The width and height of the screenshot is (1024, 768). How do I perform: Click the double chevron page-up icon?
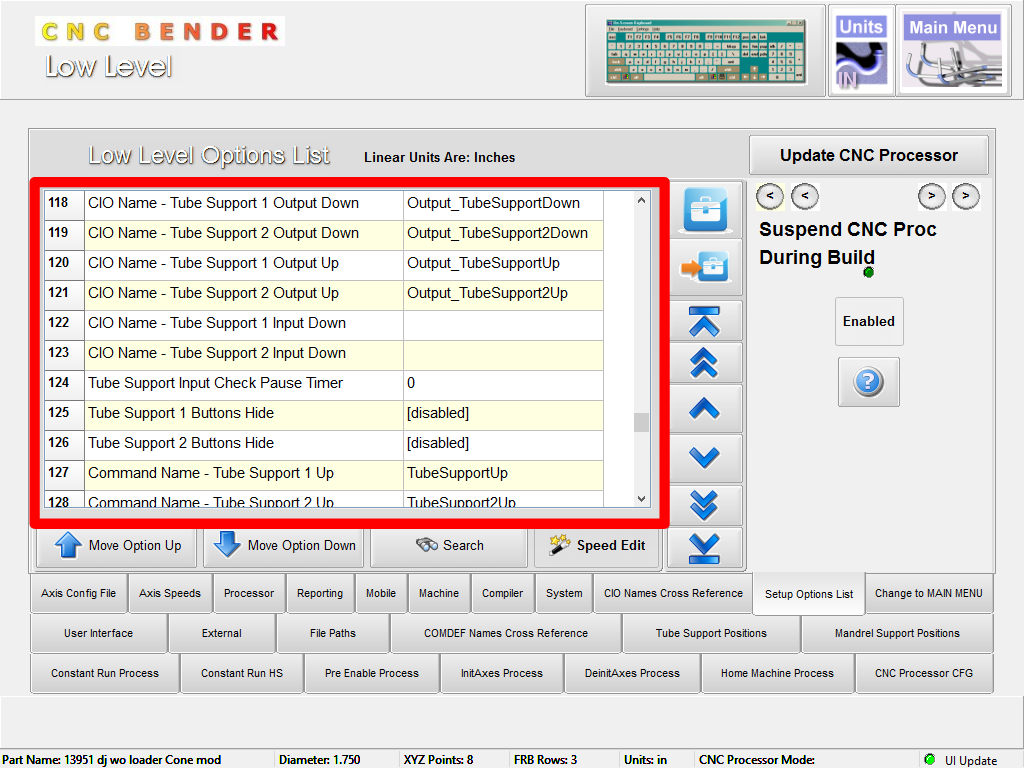coord(705,364)
